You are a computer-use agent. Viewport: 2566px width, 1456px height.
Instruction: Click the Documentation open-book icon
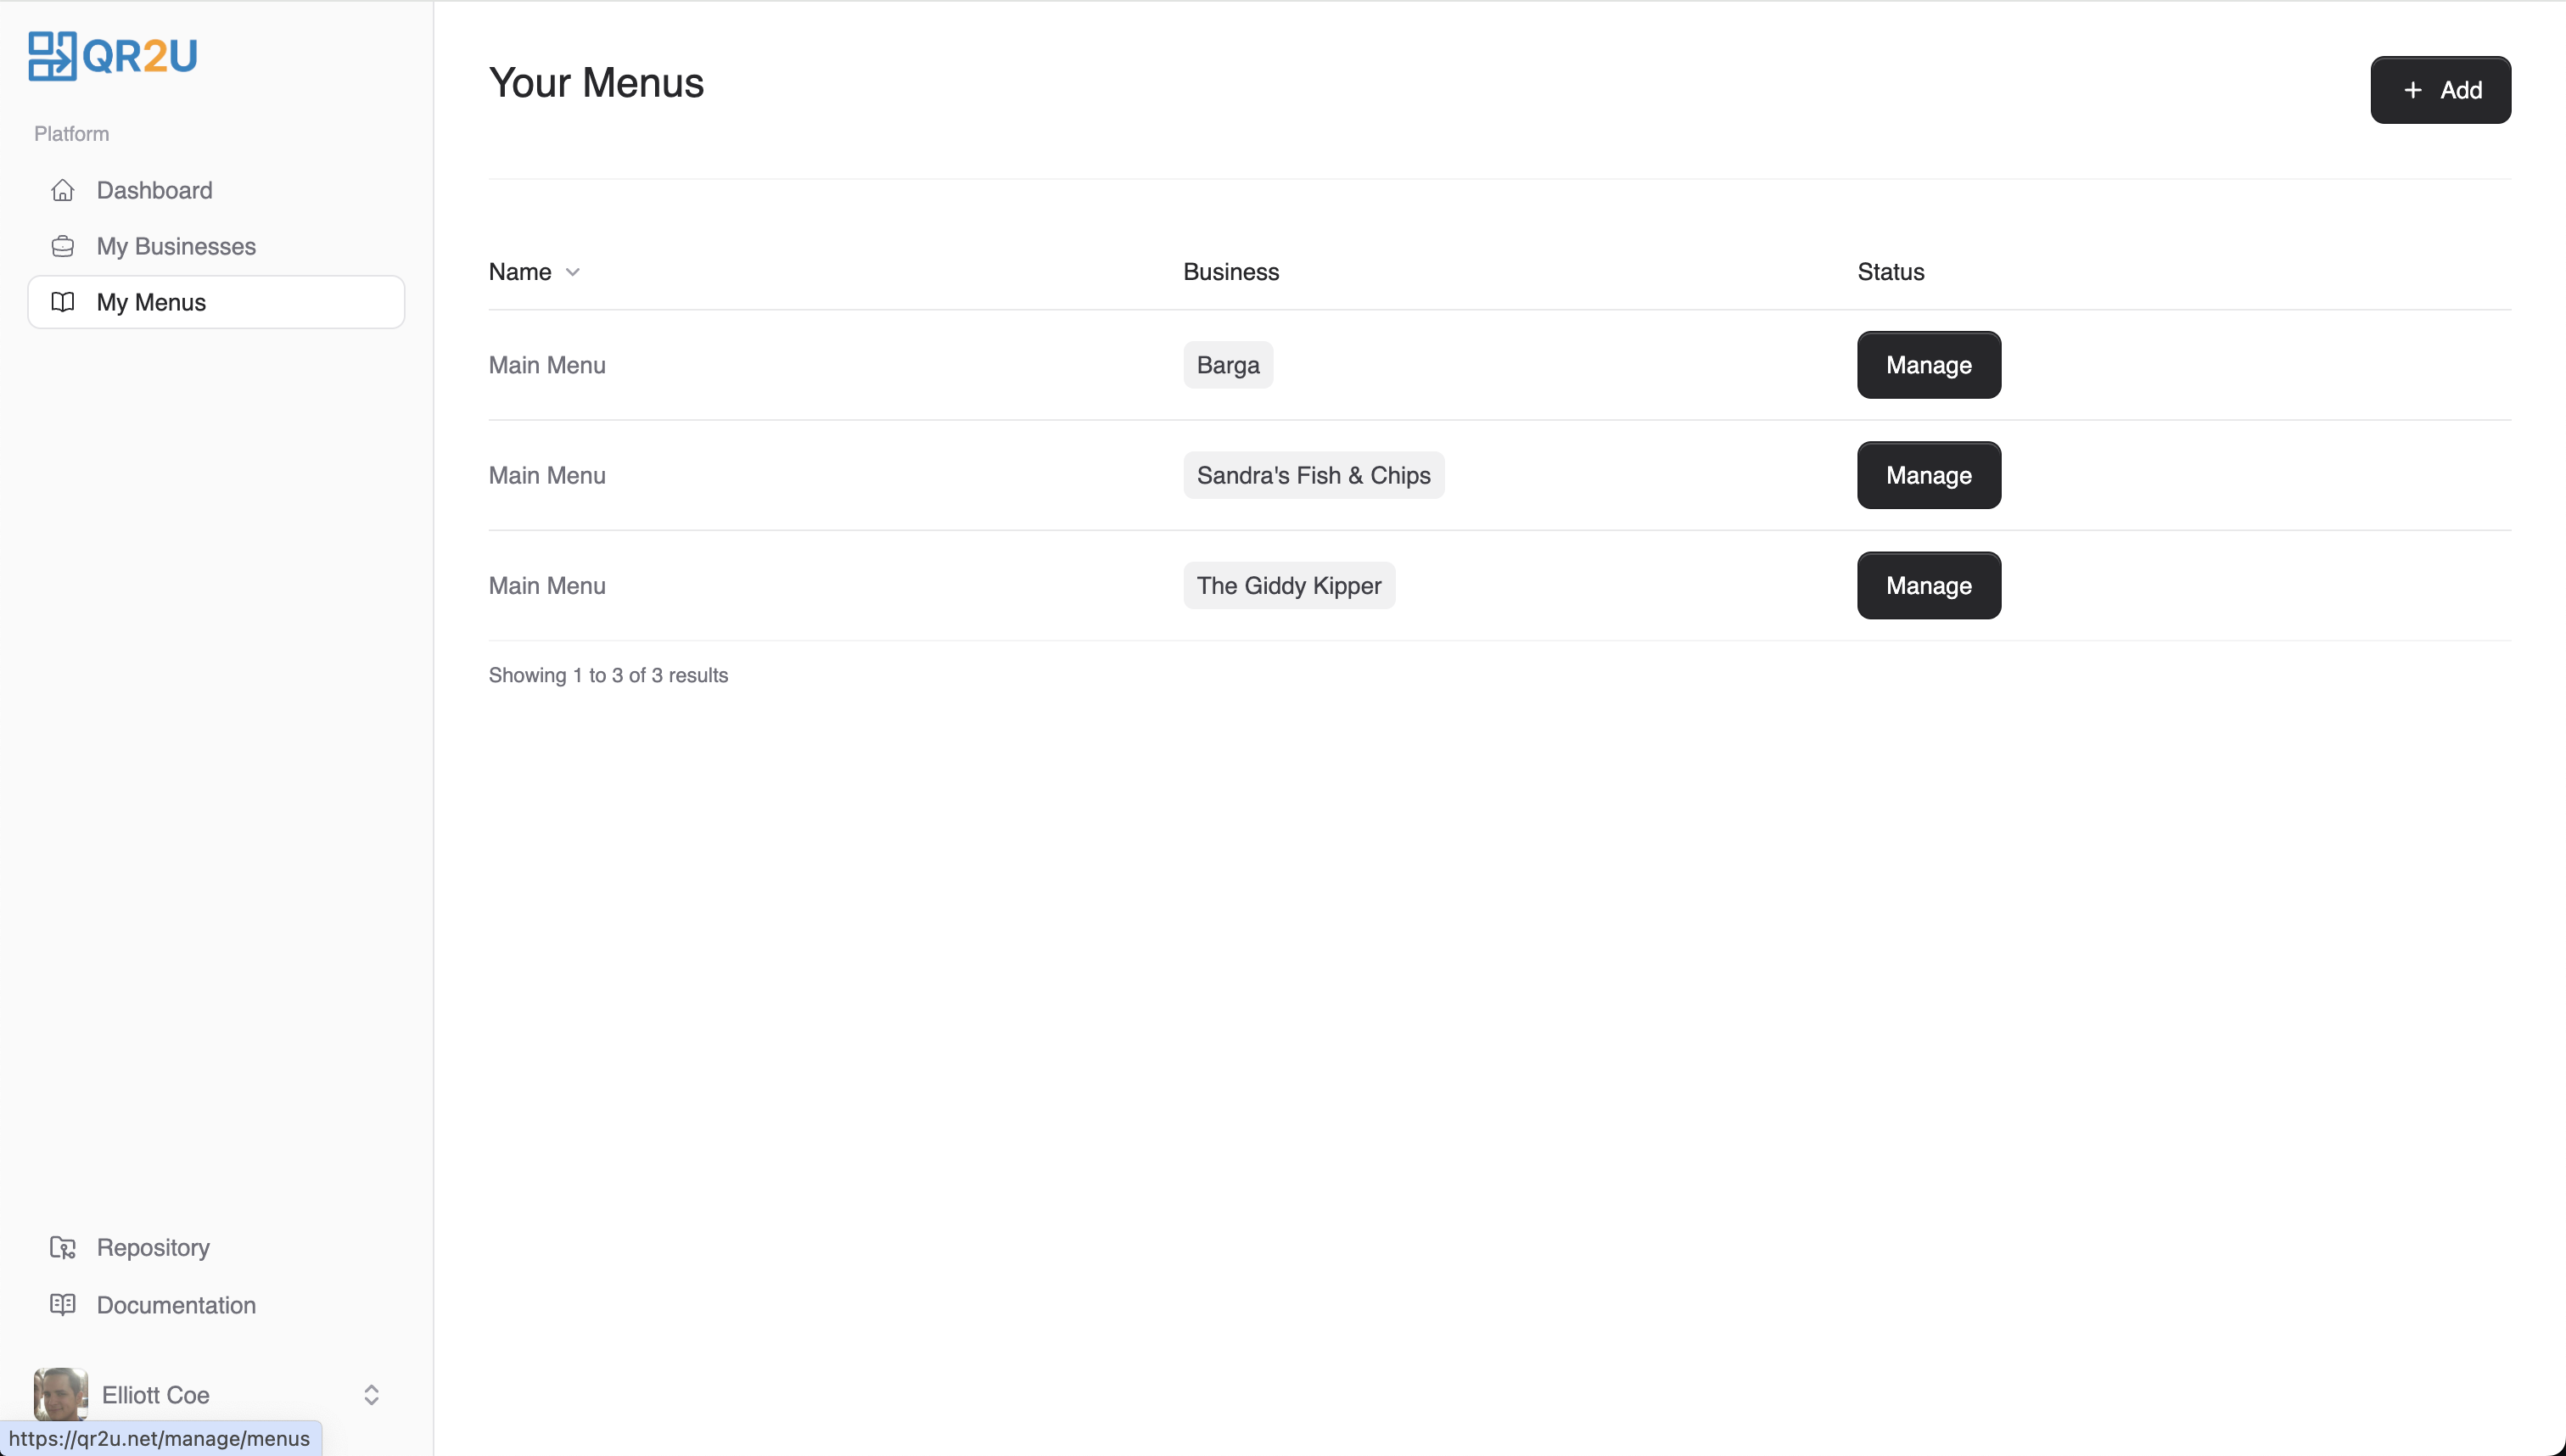pyautogui.click(x=63, y=1304)
